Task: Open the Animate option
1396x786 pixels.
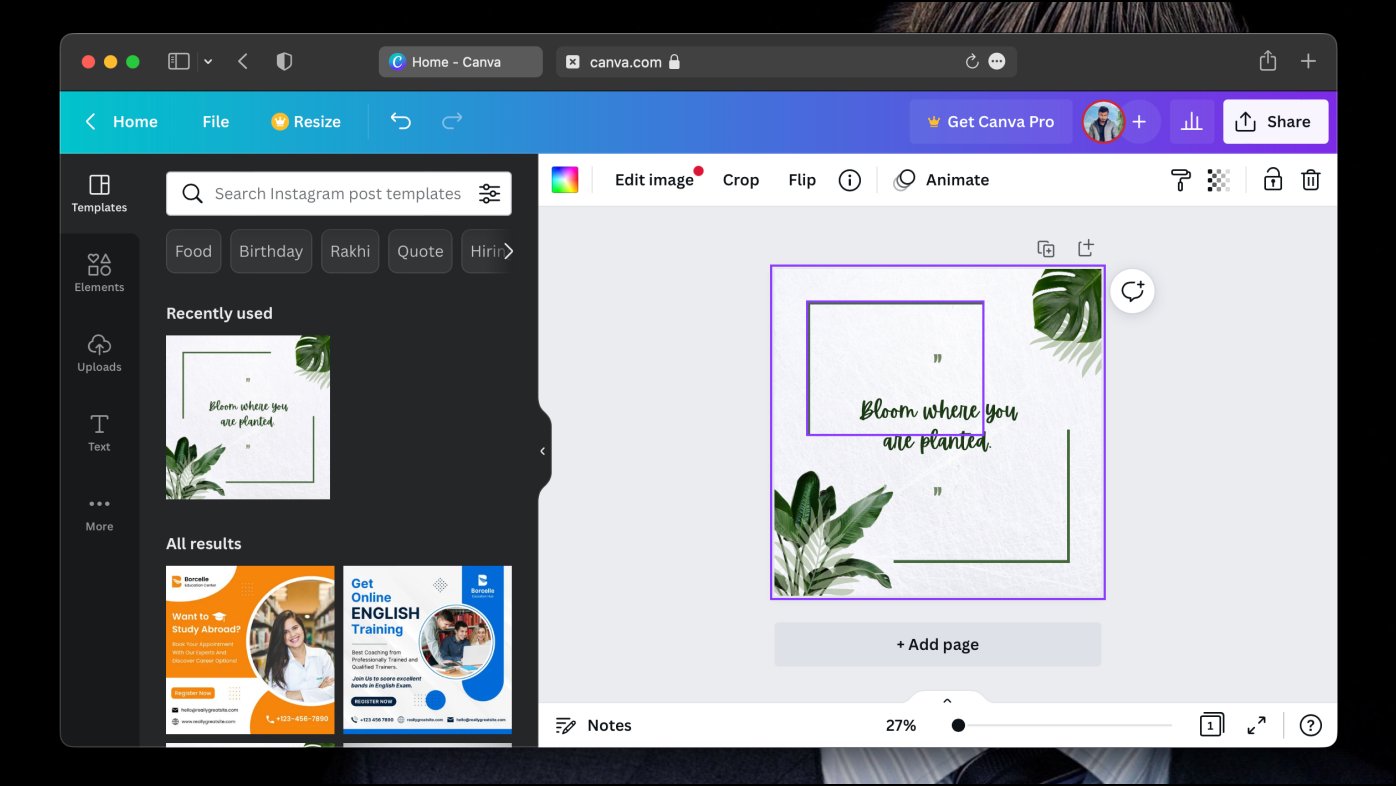Action: 941,180
